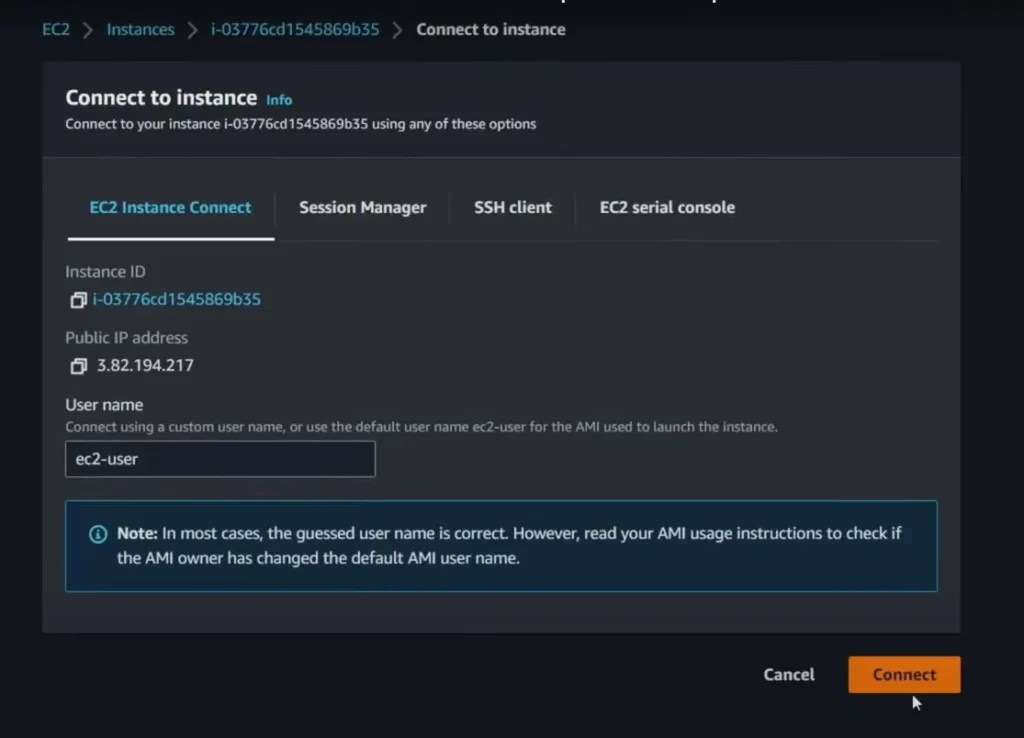Click the Connect to instance page heading
Viewport: 1024px width, 738px height.
tap(160, 97)
